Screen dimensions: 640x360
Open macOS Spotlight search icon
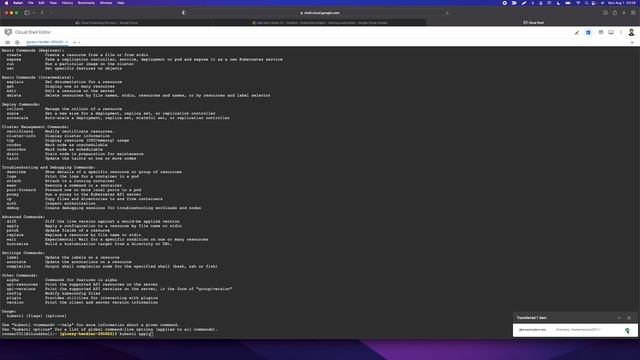coord(586,3)
